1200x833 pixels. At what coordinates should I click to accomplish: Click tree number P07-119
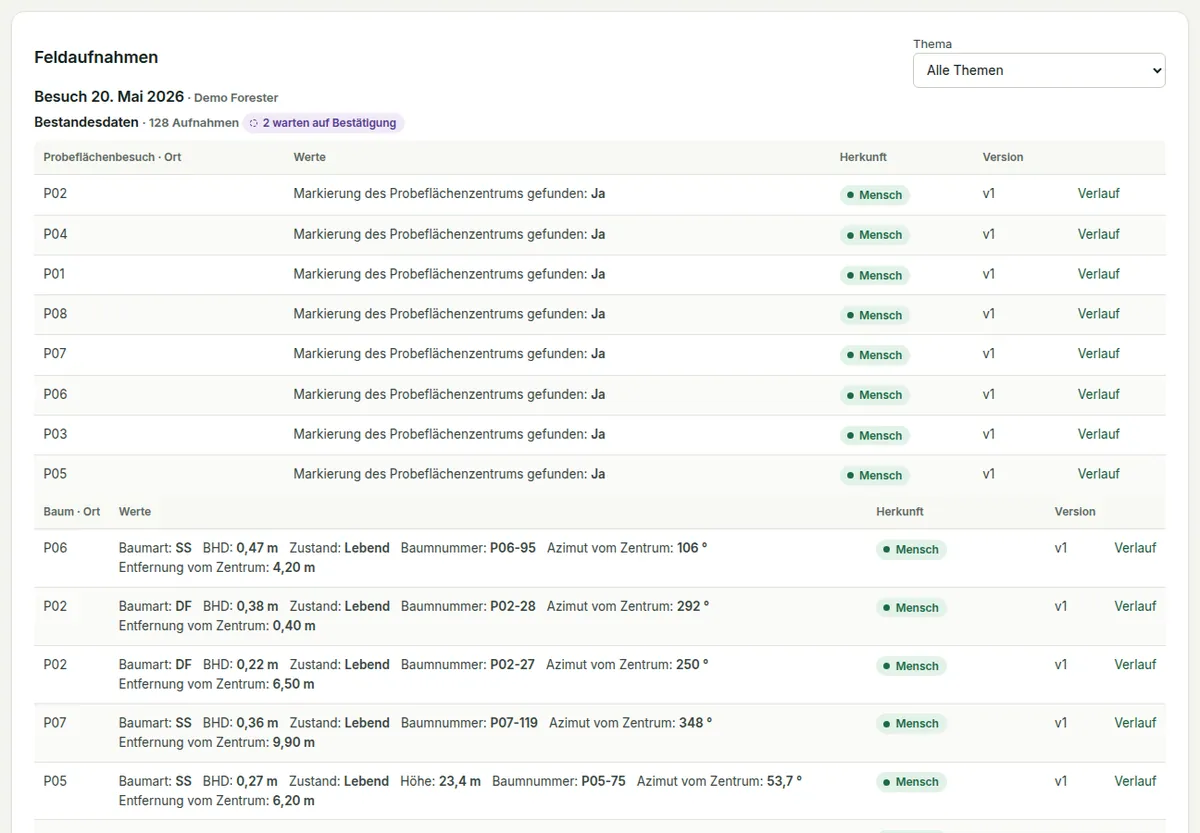click(514, 723)
